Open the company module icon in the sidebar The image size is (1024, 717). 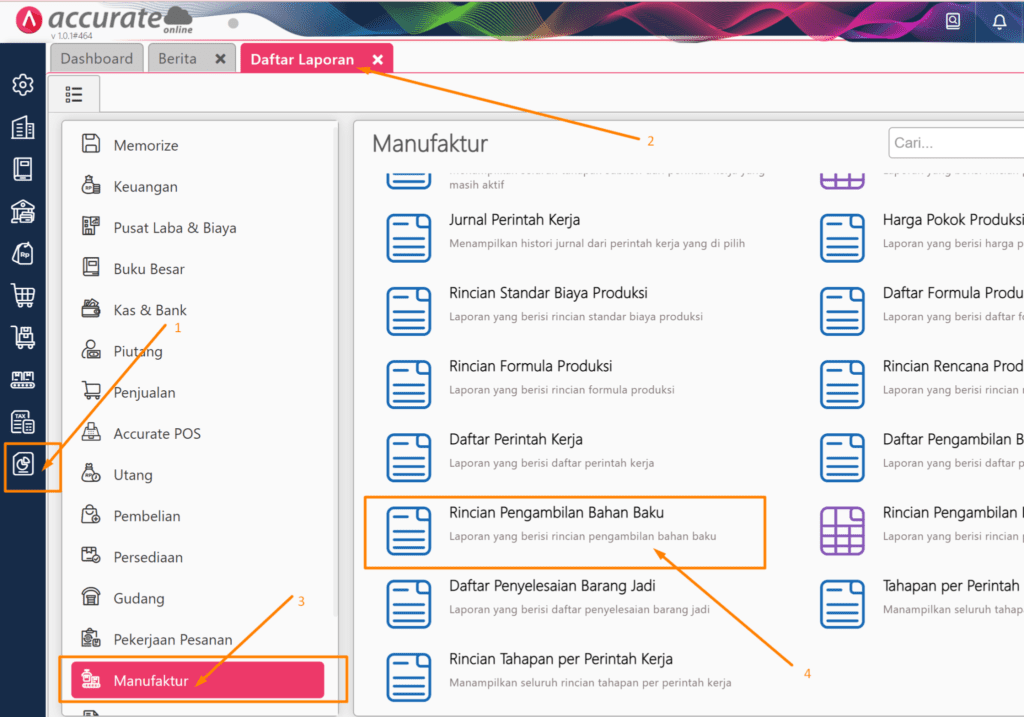tap(22, 128)
